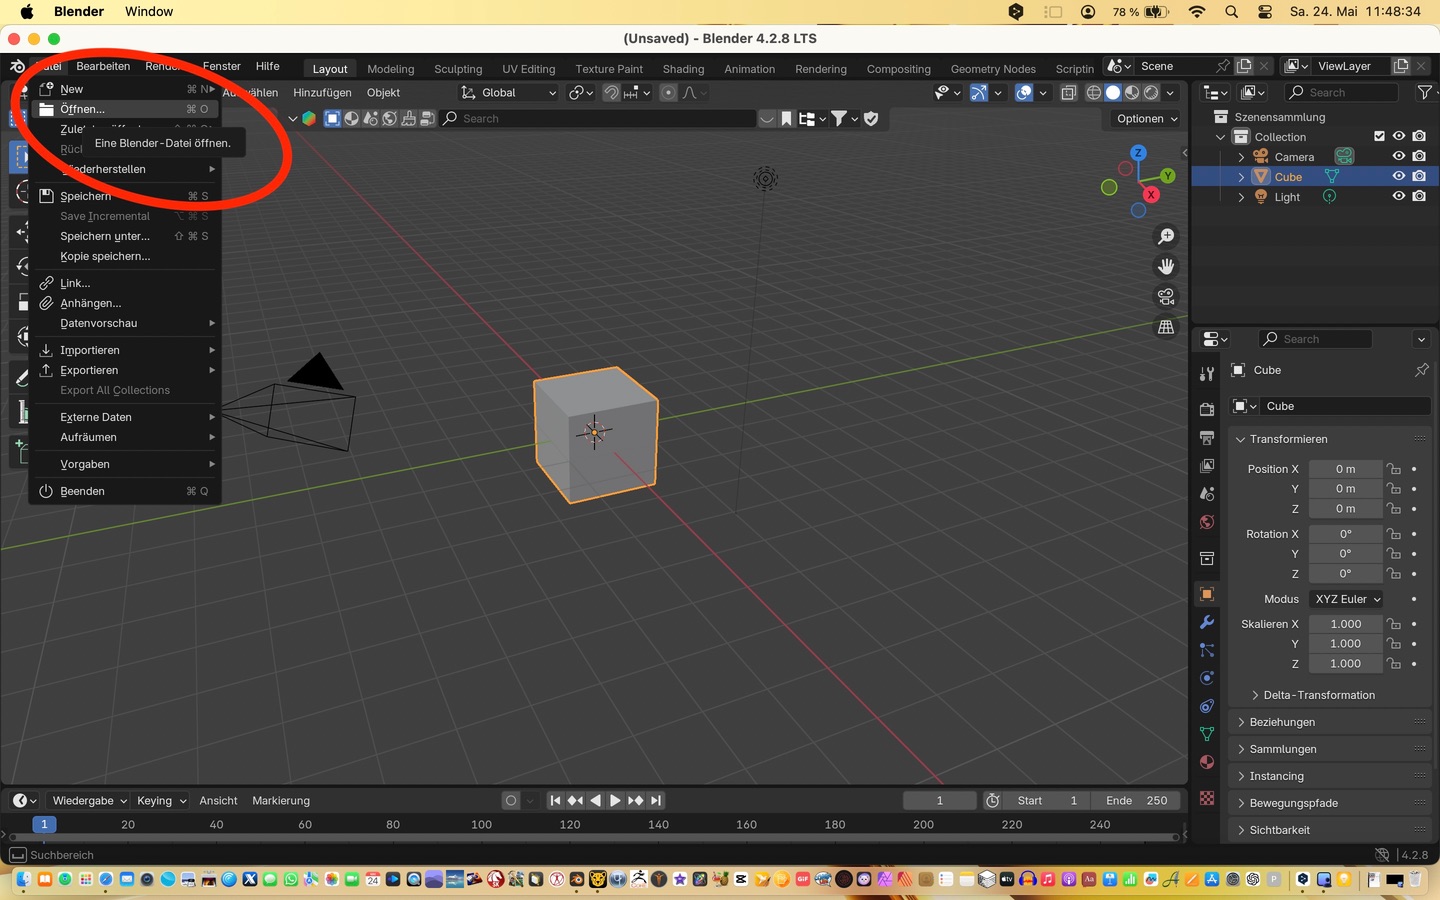Open the Object properties tab

point(1207,594)
